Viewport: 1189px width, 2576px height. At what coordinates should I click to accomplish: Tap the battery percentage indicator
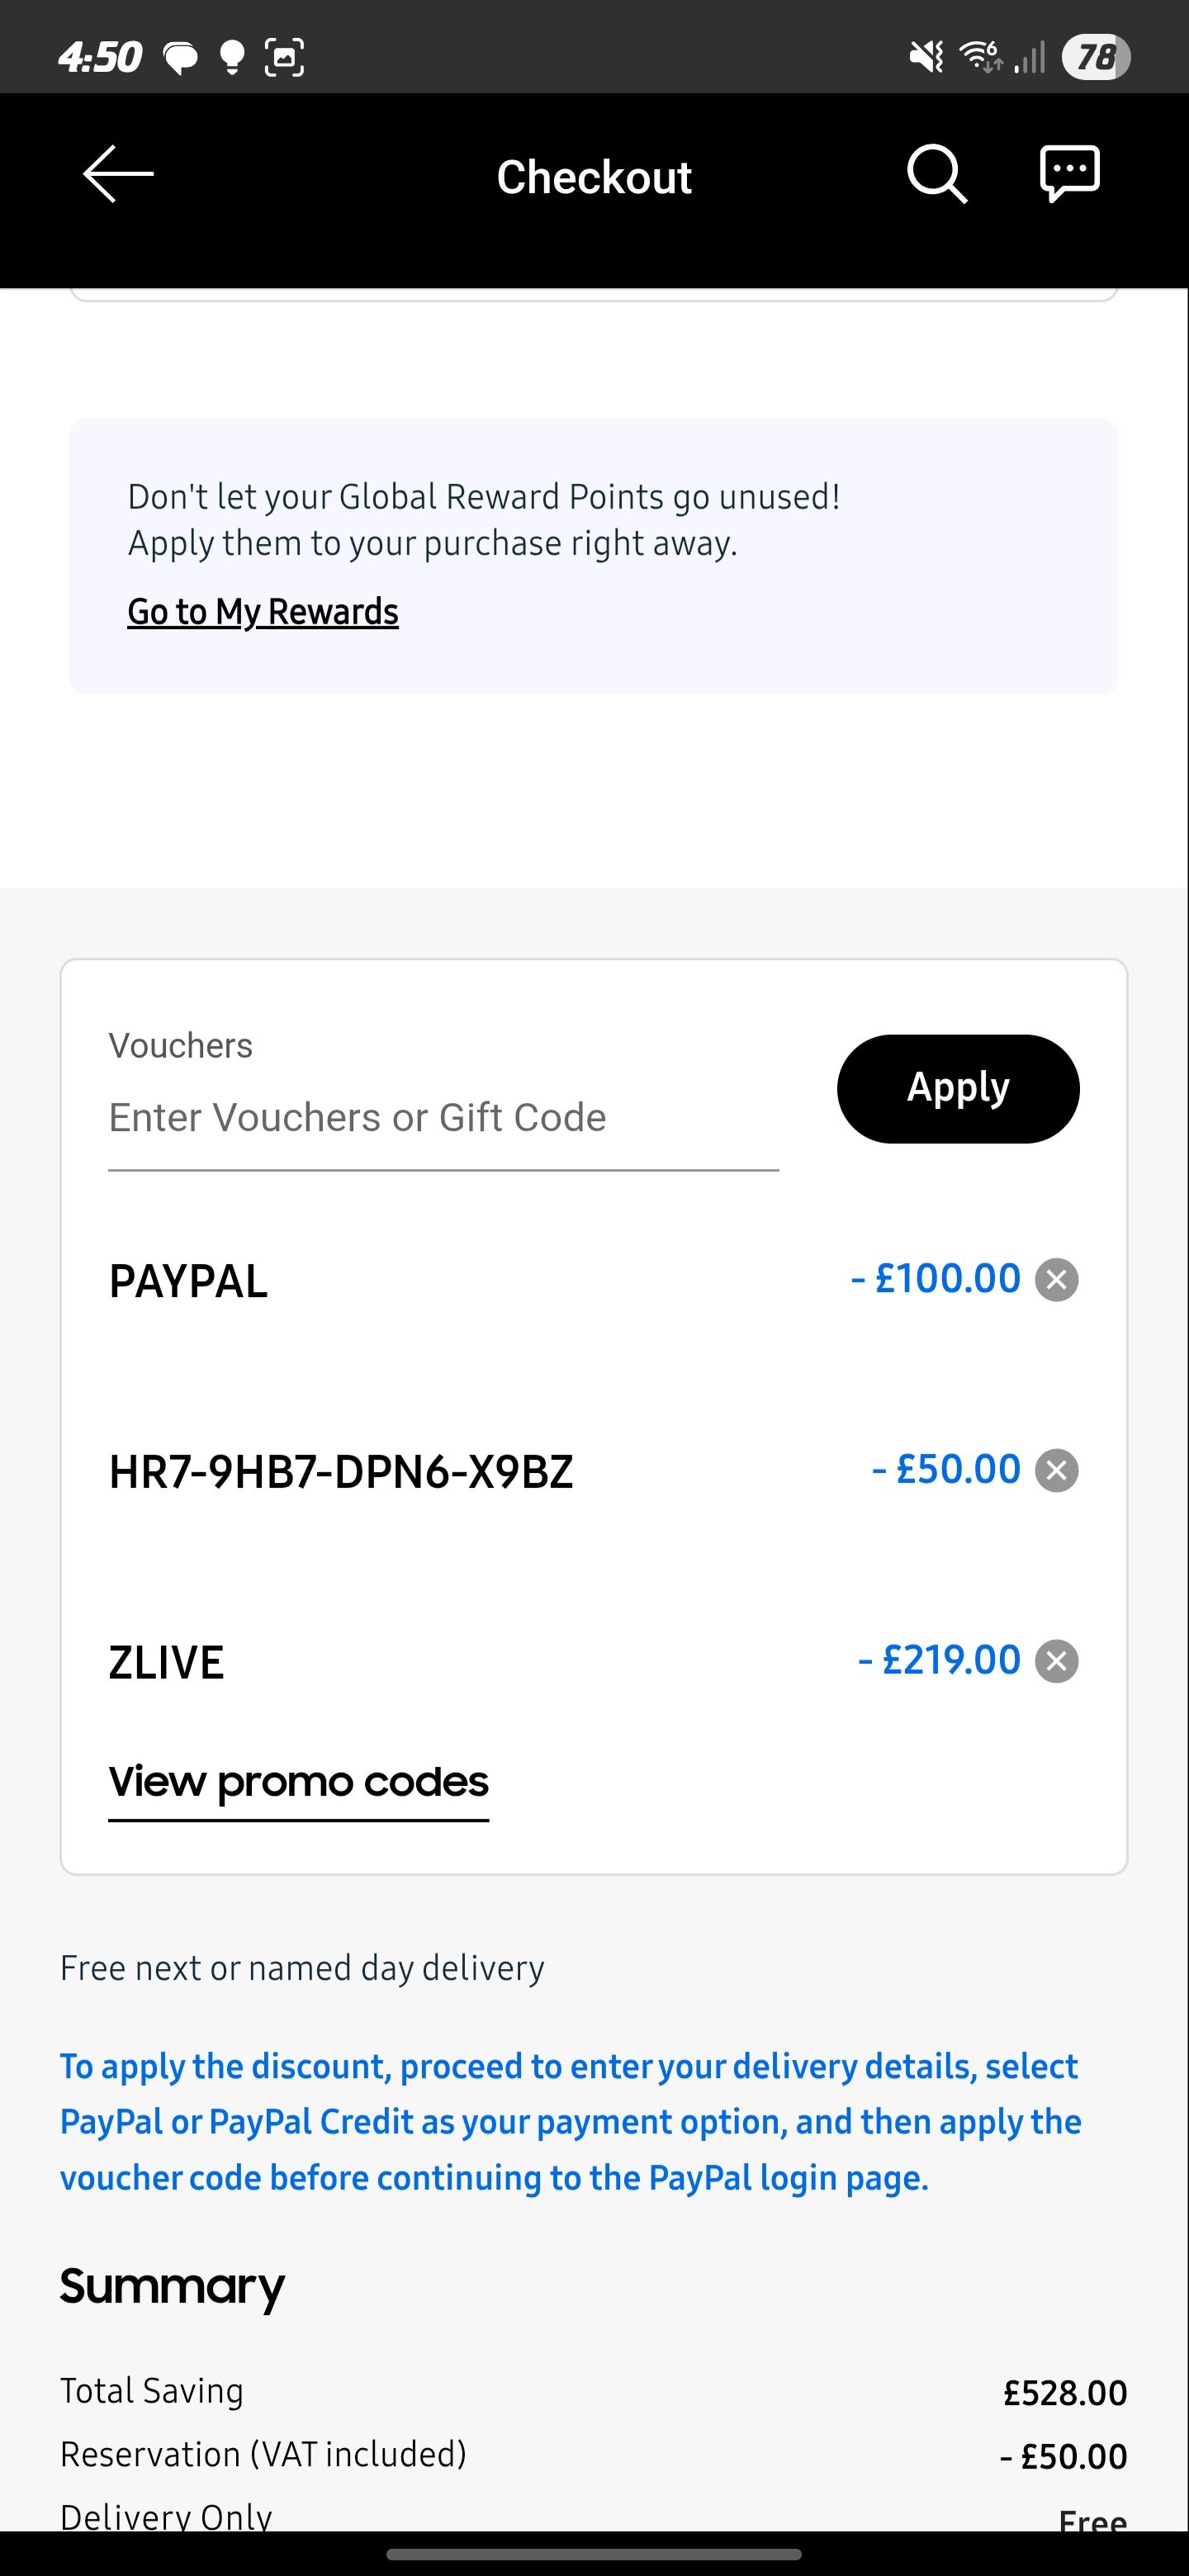click(x=1096, y=57)
